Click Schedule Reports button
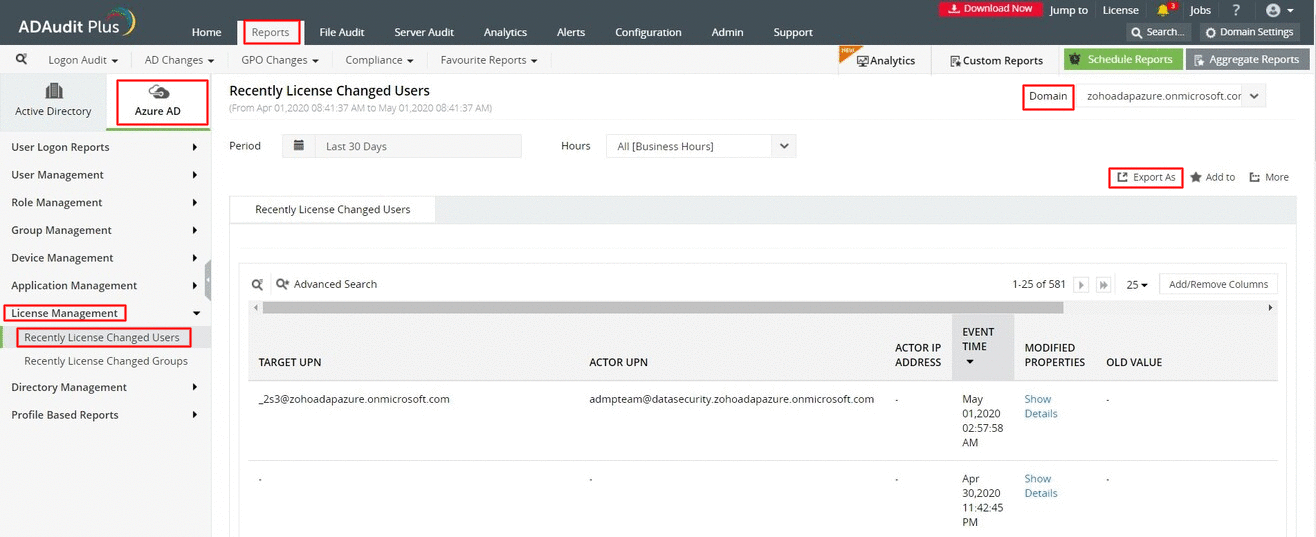 [1122, 60]
